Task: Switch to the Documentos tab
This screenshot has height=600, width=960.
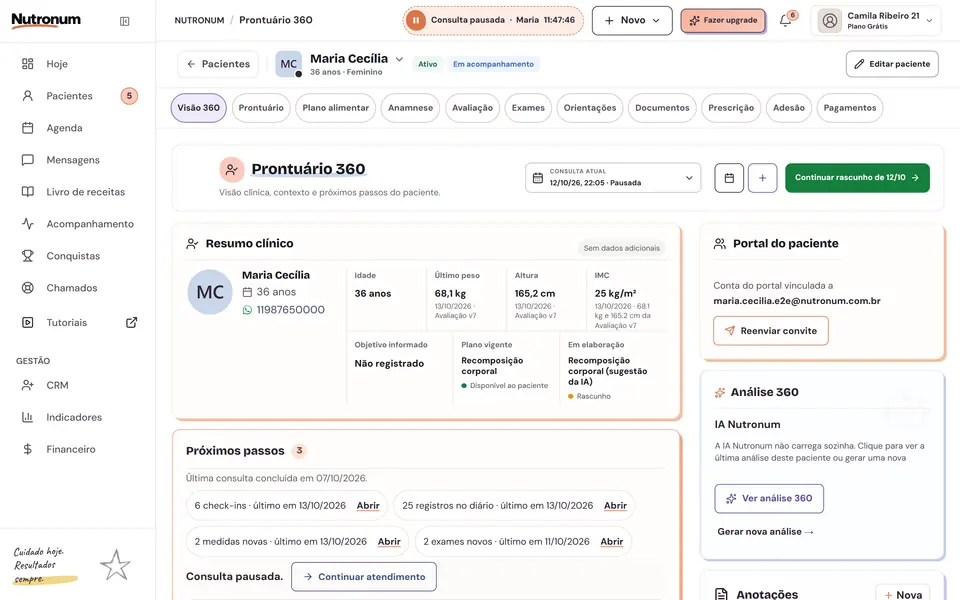Action: point(662,108)
